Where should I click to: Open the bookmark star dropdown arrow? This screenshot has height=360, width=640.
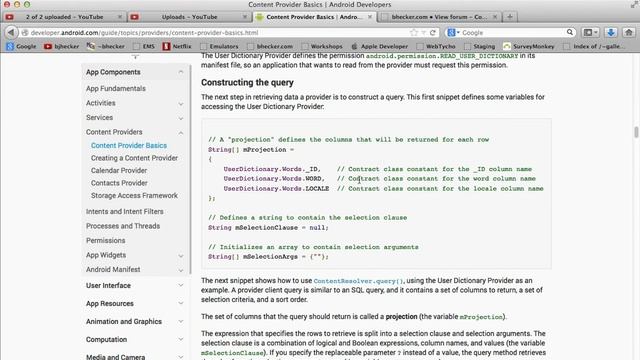click(424, 33)
